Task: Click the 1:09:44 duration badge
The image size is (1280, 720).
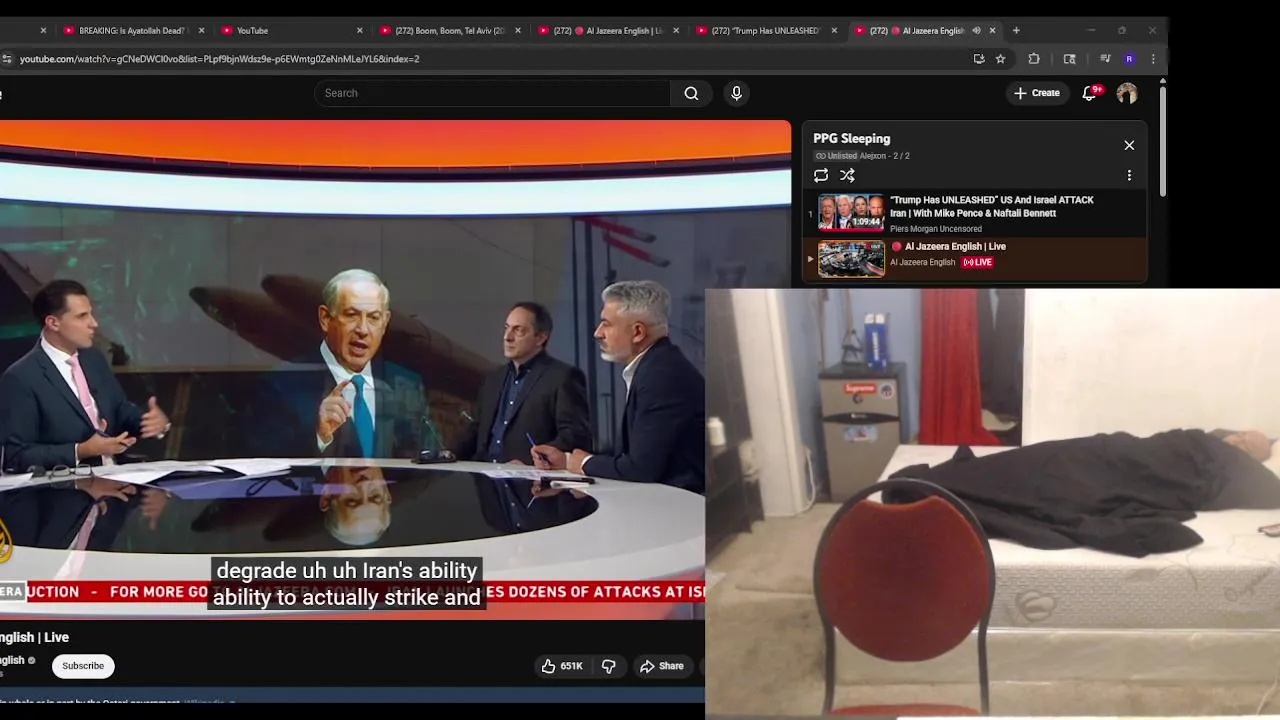Action: pos(866,222)
